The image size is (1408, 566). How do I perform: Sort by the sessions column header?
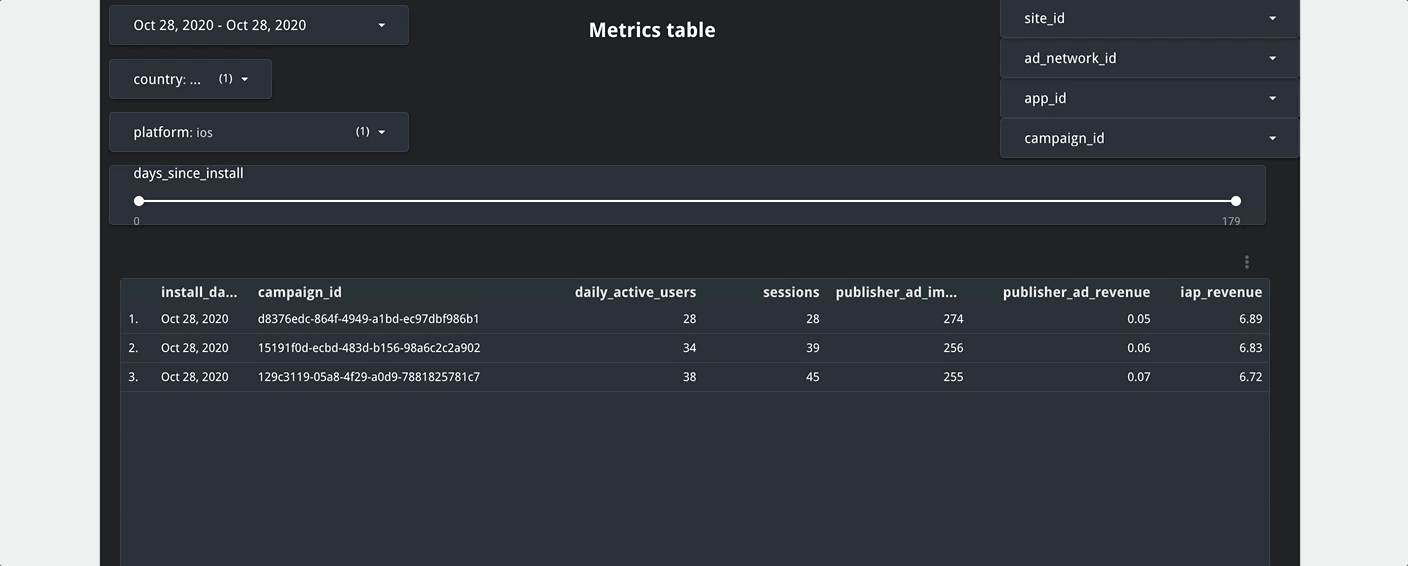tap(791, 292)
